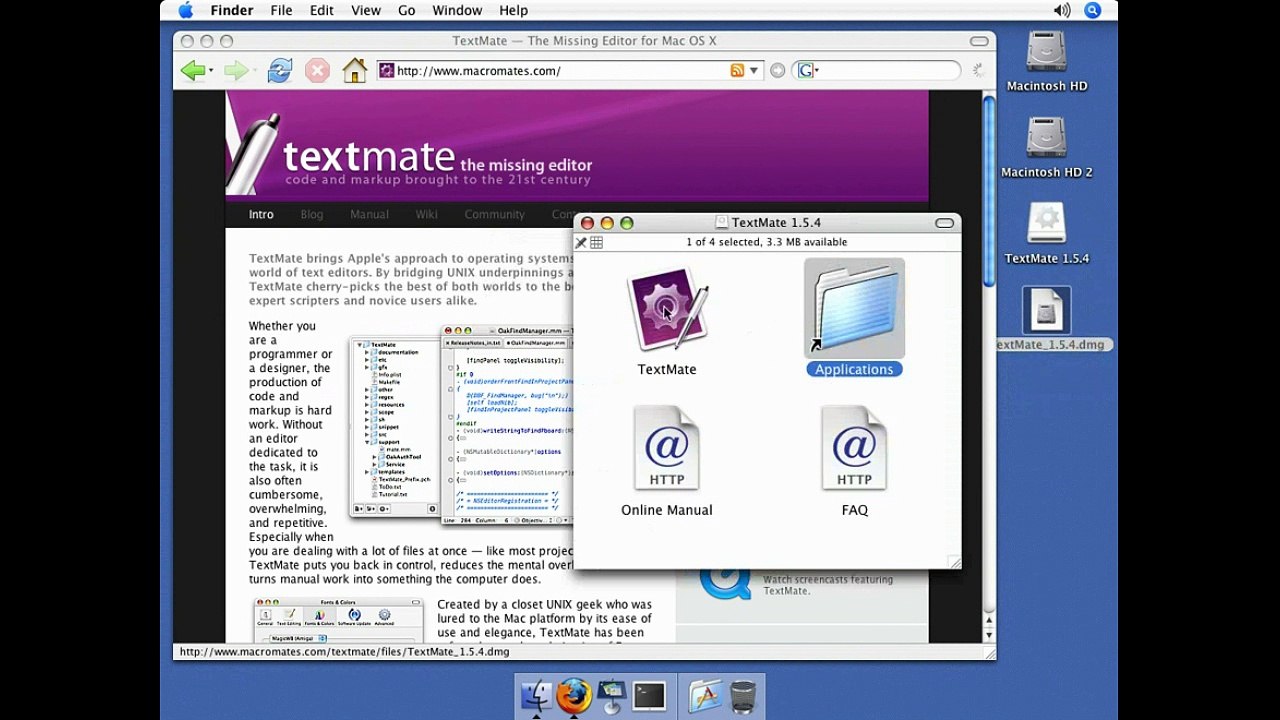The width and height of the screenshot is (1280, 720).
Task: Click the Google search engine icon
Action: coord(804,71)
